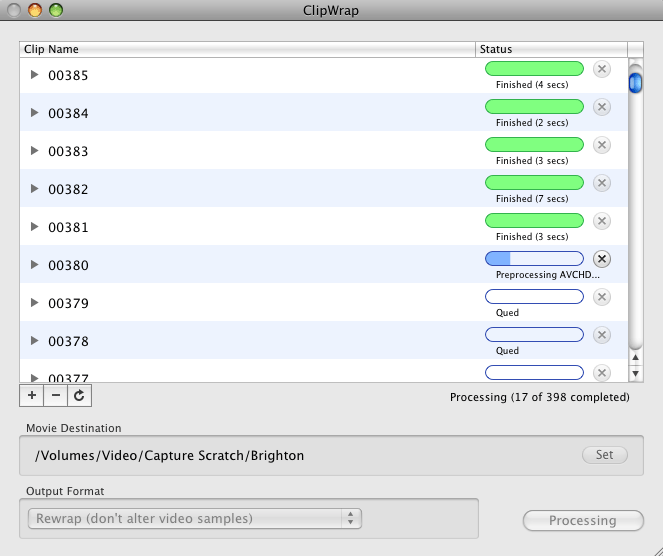
Task: Open disclosure triangle for clip 00381
Action: (34, 227)
